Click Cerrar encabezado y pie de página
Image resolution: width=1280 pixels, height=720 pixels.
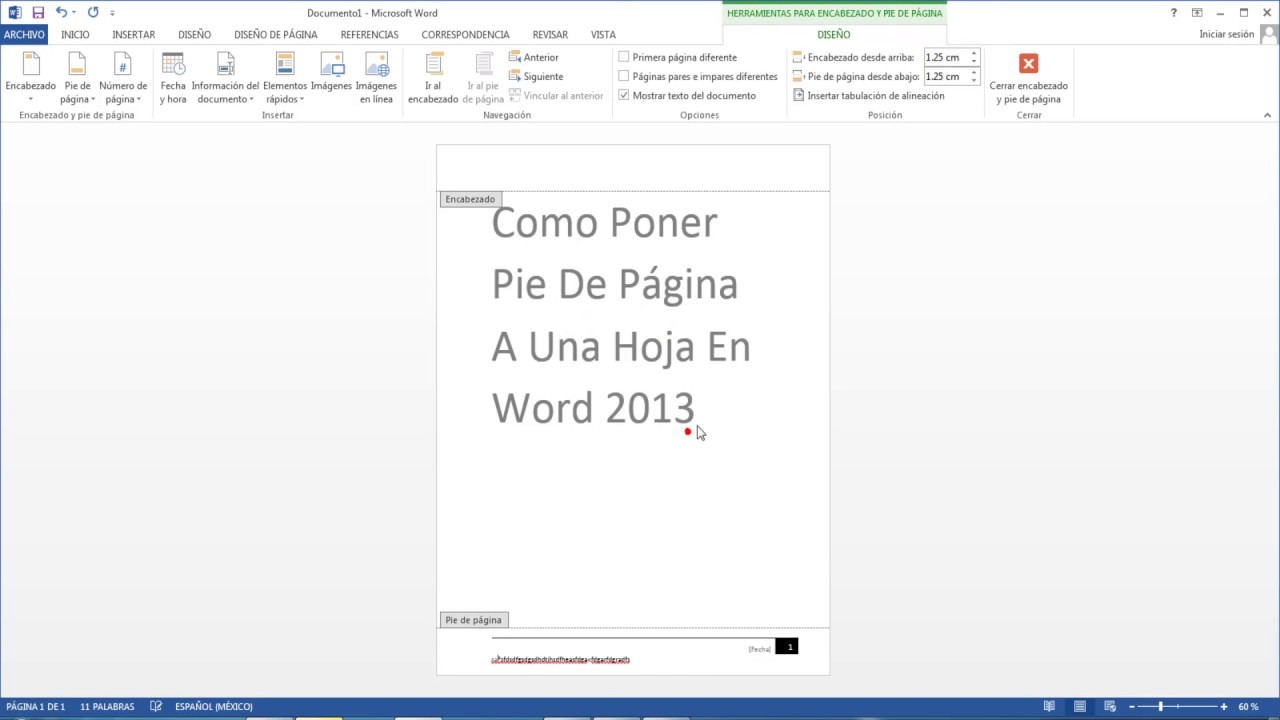coord(1028,78)
